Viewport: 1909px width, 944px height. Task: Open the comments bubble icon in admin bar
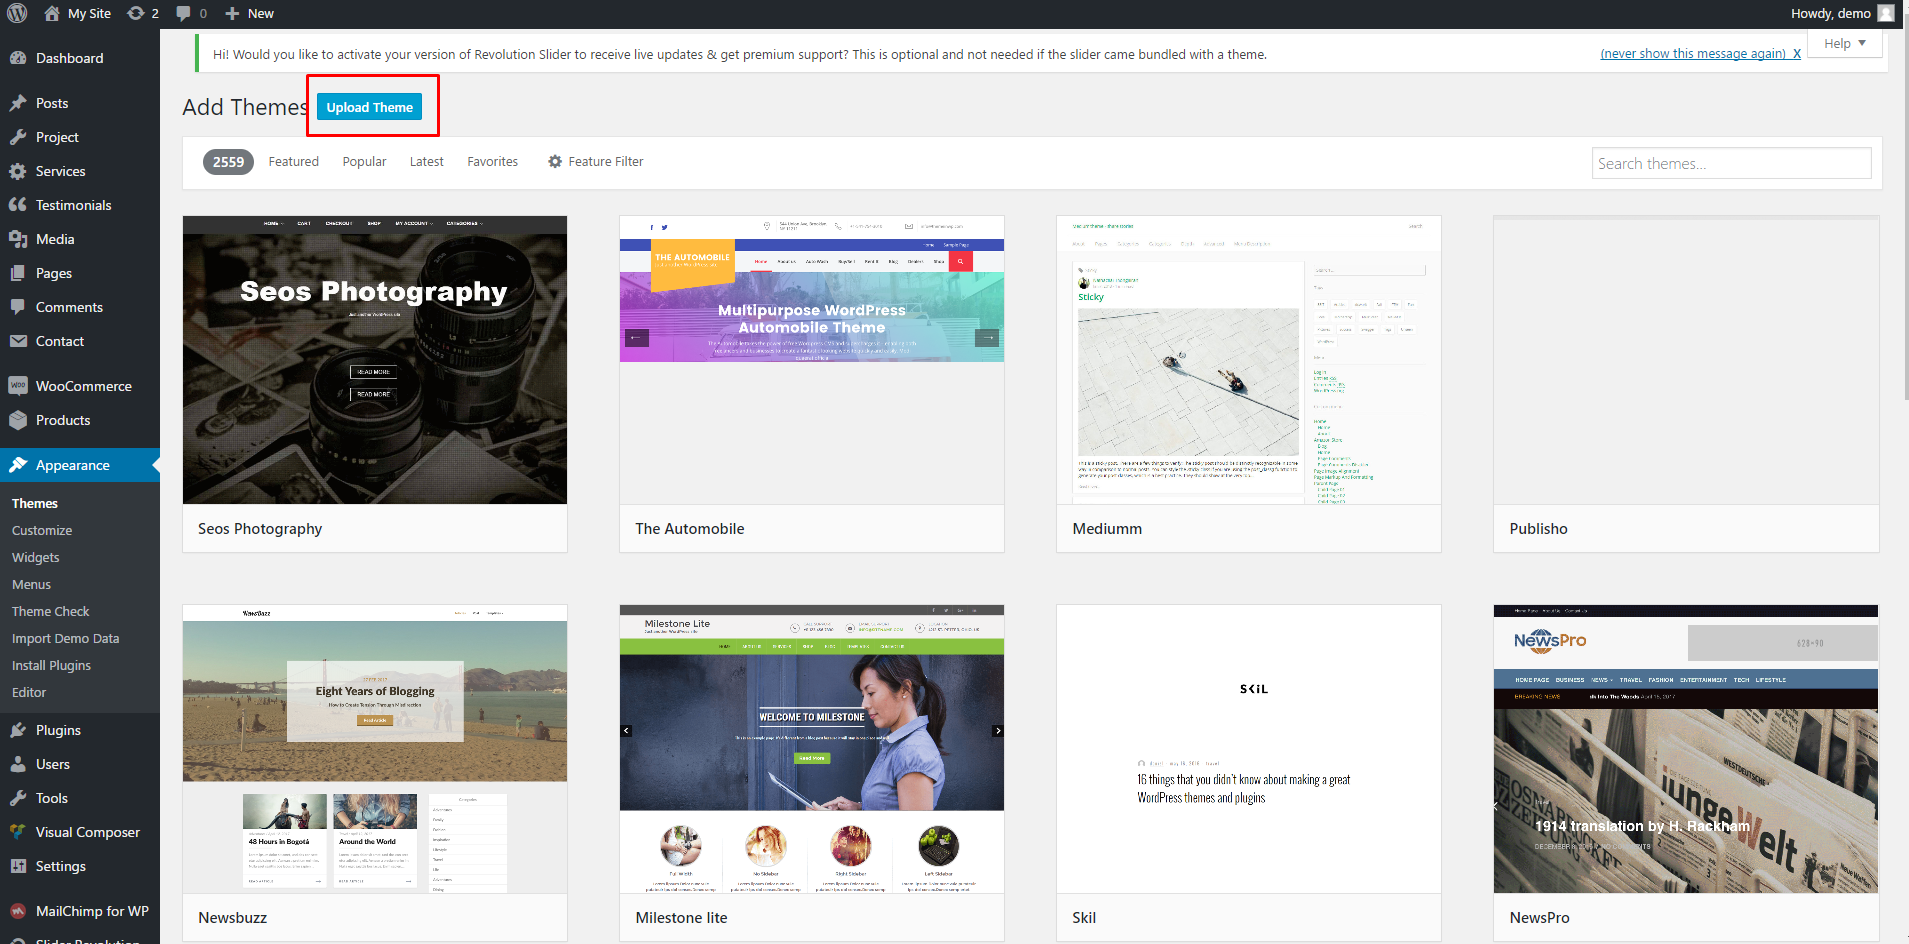click(183, 13)
